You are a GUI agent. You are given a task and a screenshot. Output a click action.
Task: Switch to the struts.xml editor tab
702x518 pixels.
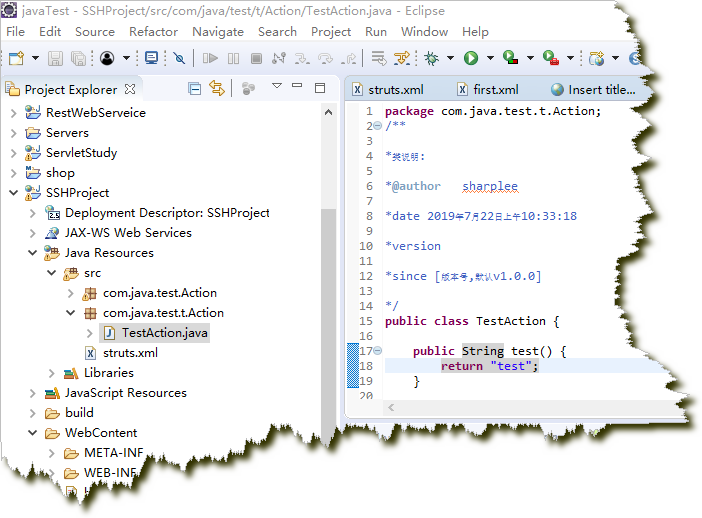pyautogui.click(x=396, y=89)
